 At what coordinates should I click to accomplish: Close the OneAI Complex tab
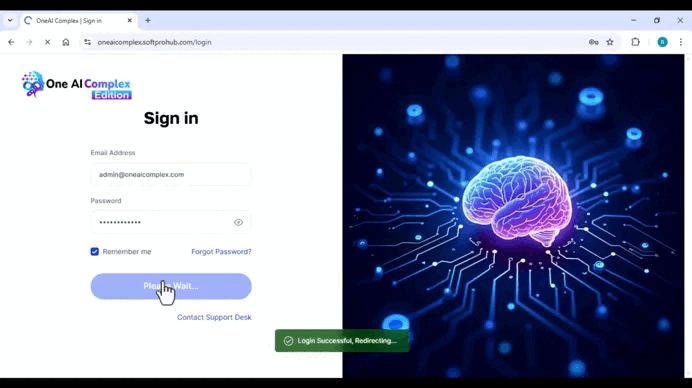coord(130,20)
